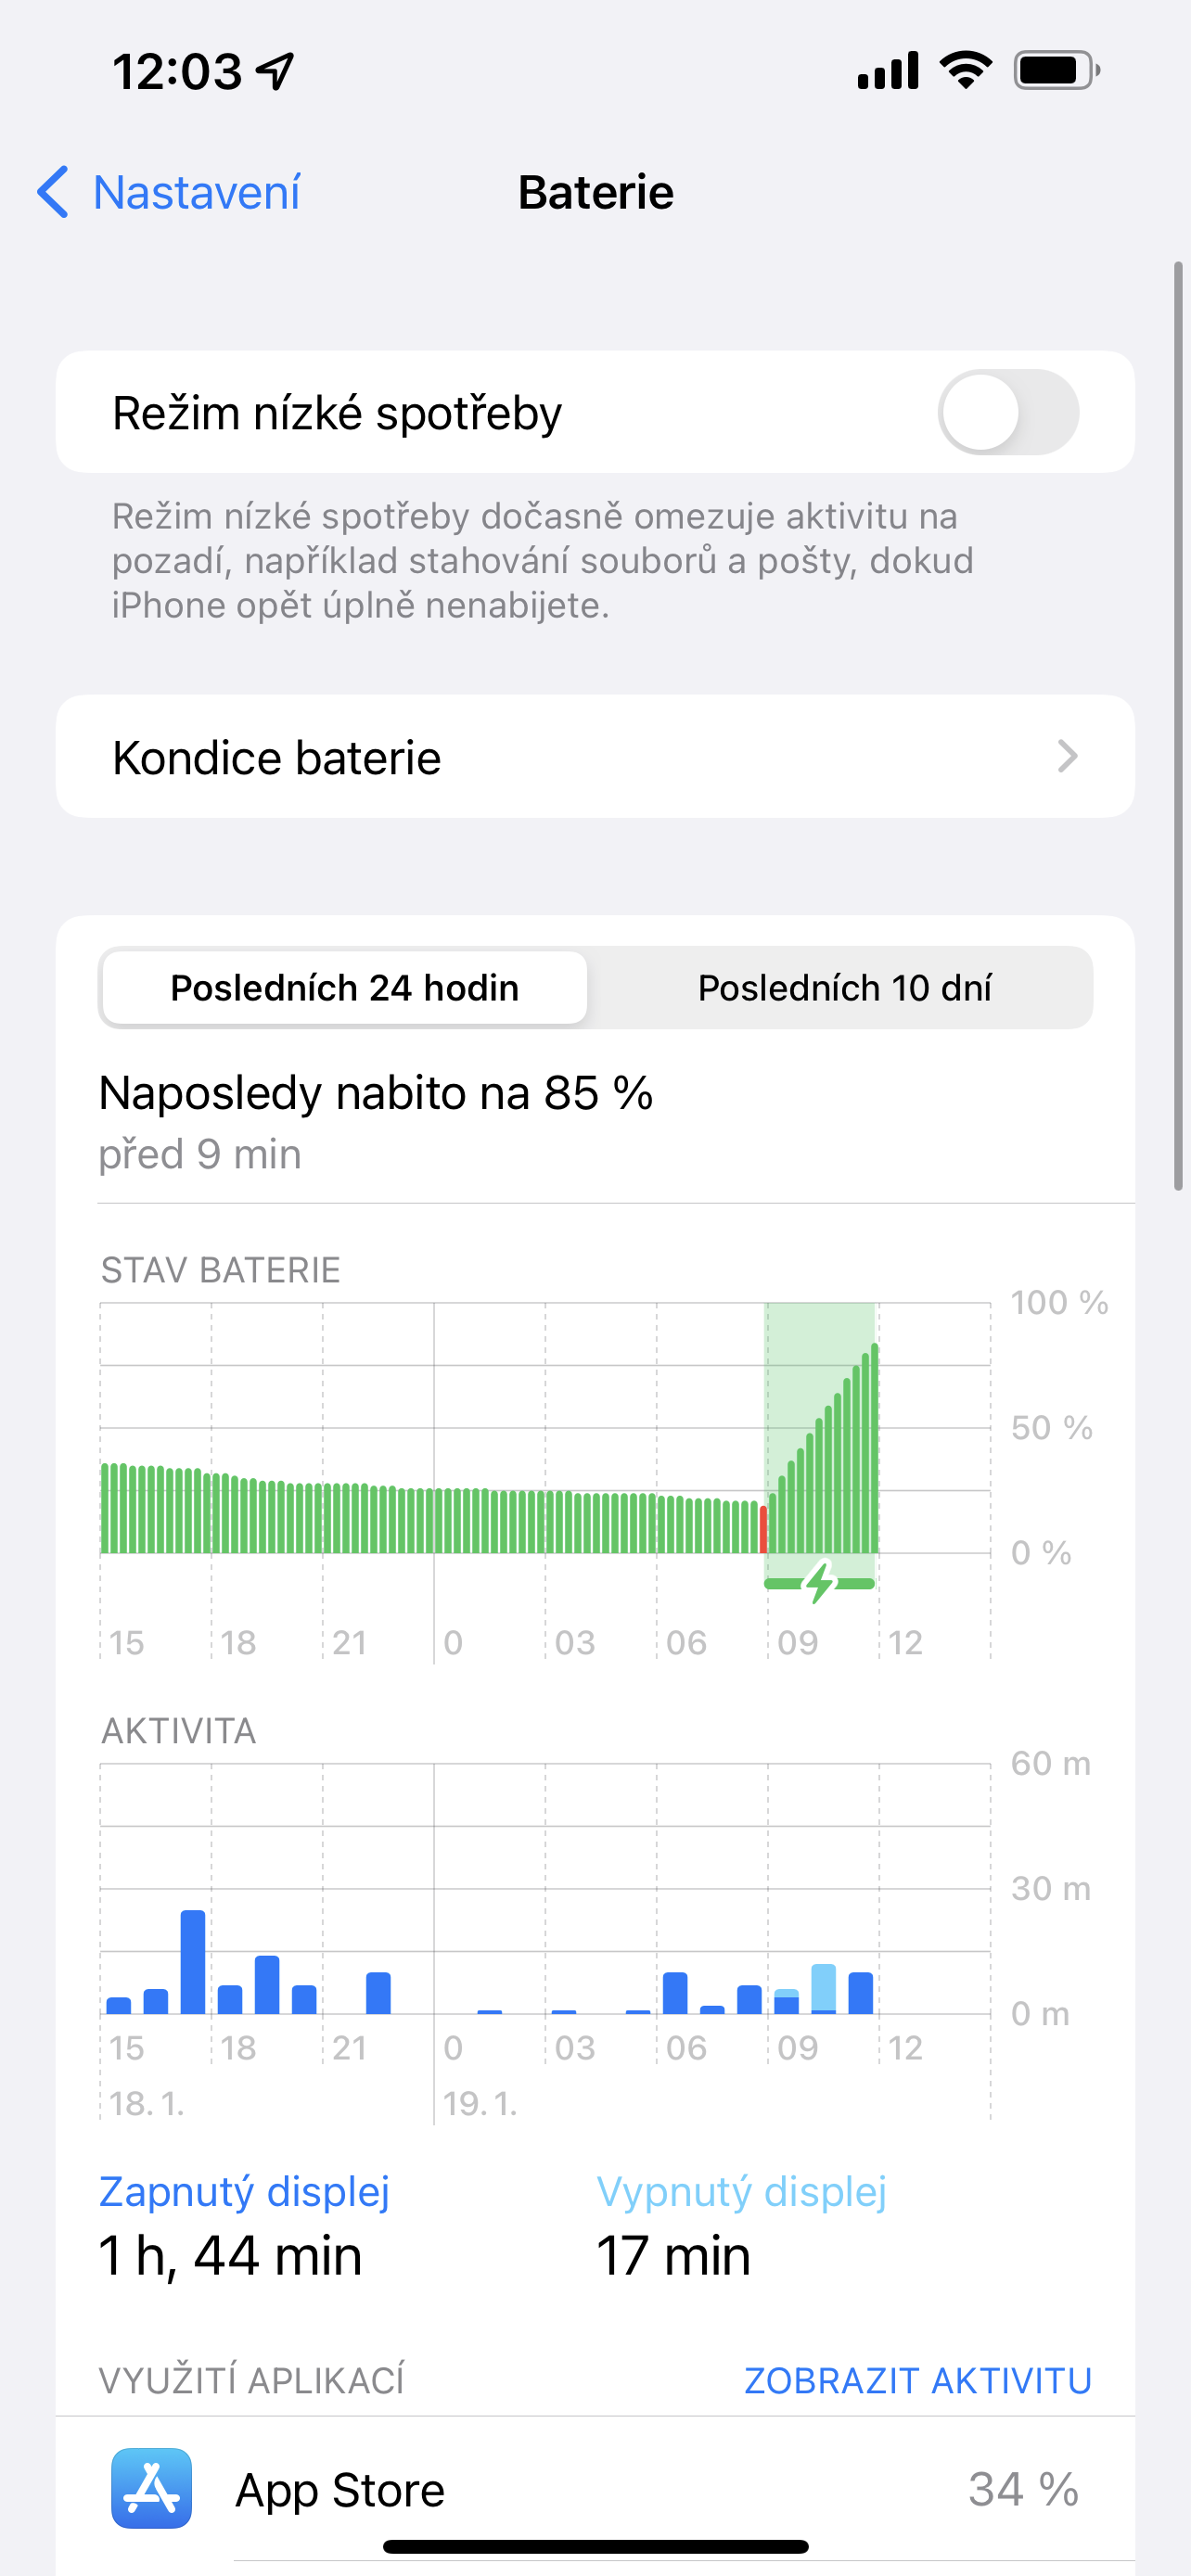
Task: Tap the green charging bolt icon
Action: 820,1582
